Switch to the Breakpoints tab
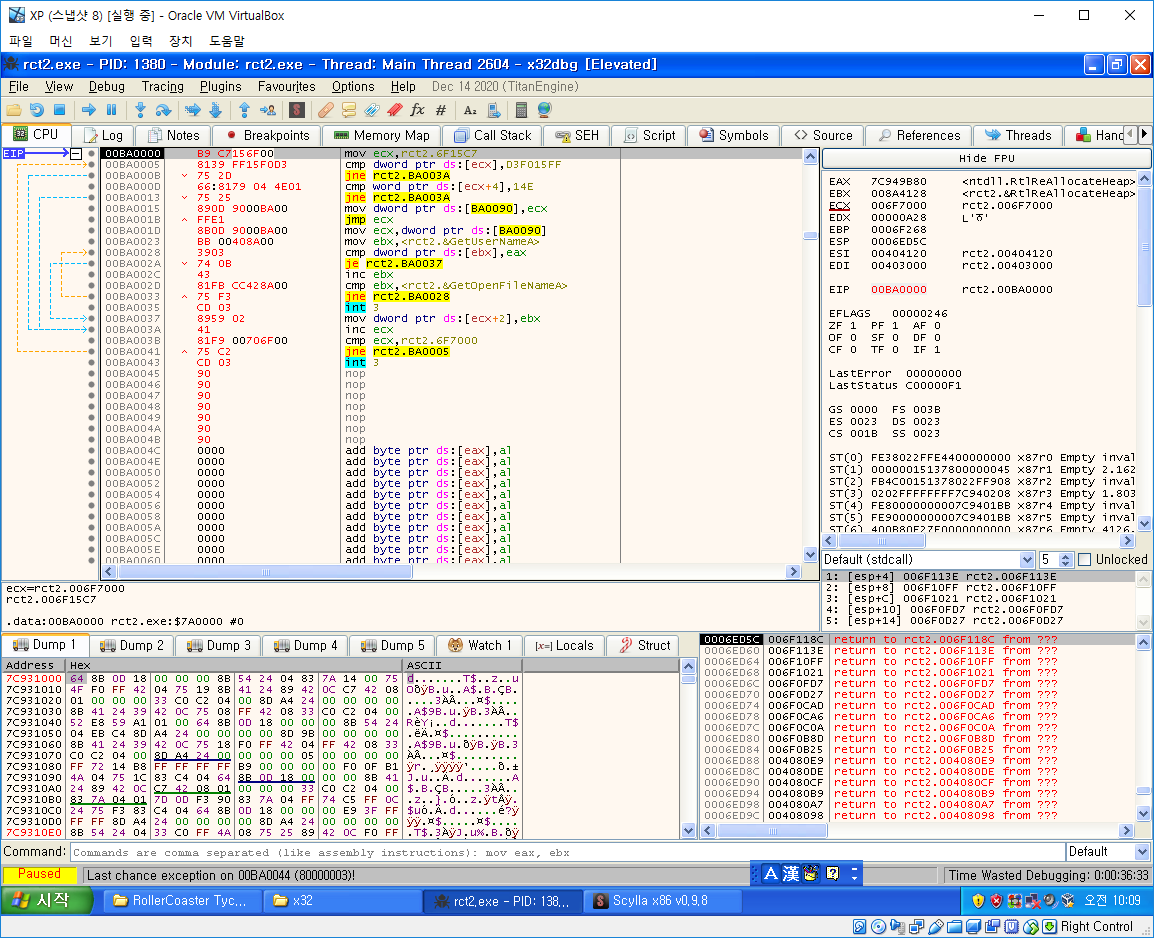 pos(267,135)
